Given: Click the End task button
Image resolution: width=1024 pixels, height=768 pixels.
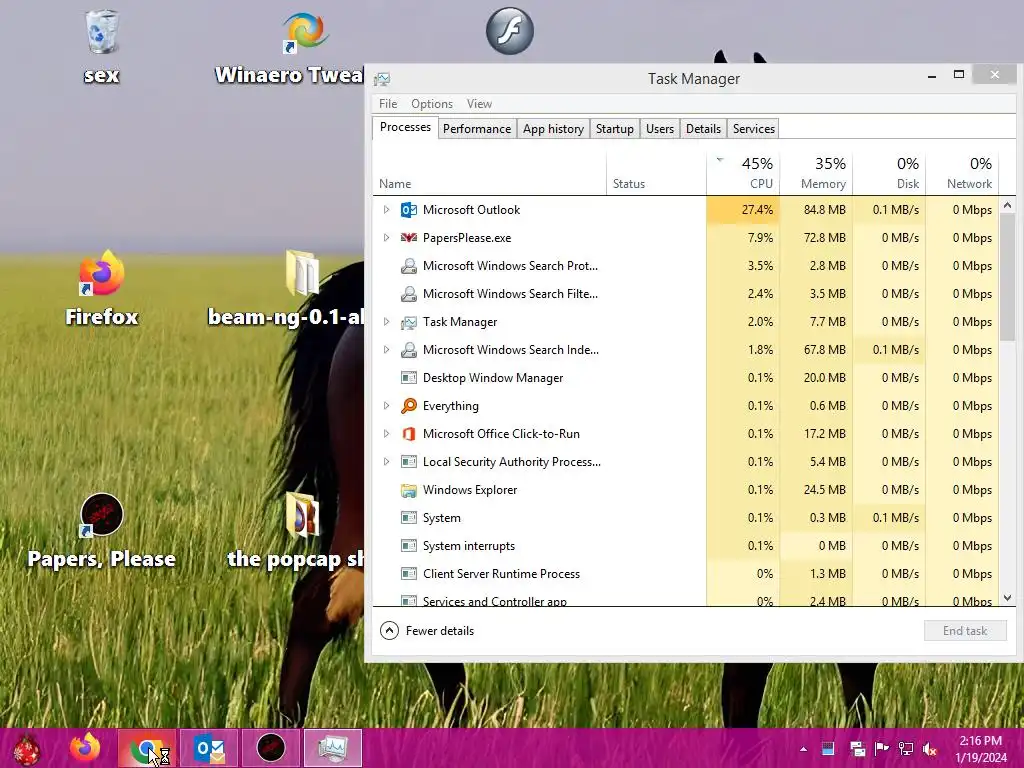Looking at the screenshot, I should pyautogui.click(x=965, y=631).
